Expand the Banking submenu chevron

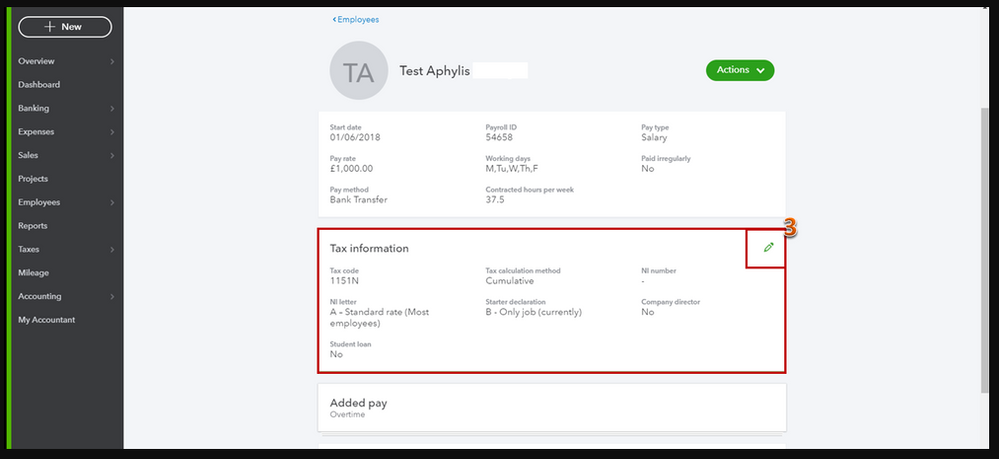tap(111, 109)
